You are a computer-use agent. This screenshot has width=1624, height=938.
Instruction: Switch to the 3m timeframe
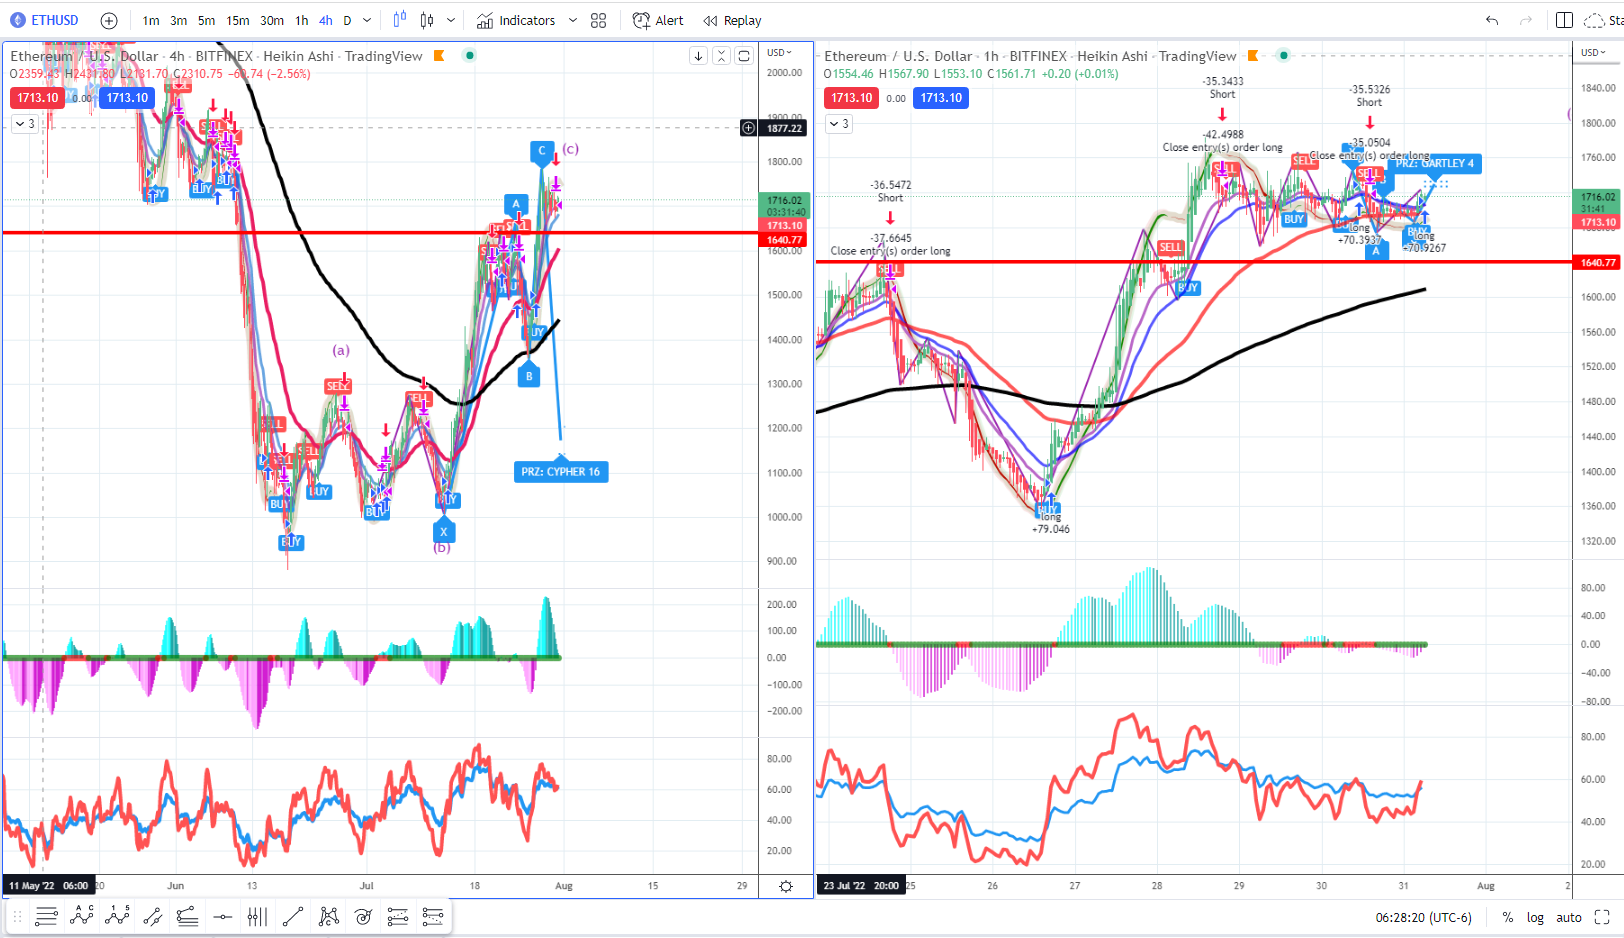(179, 20)
